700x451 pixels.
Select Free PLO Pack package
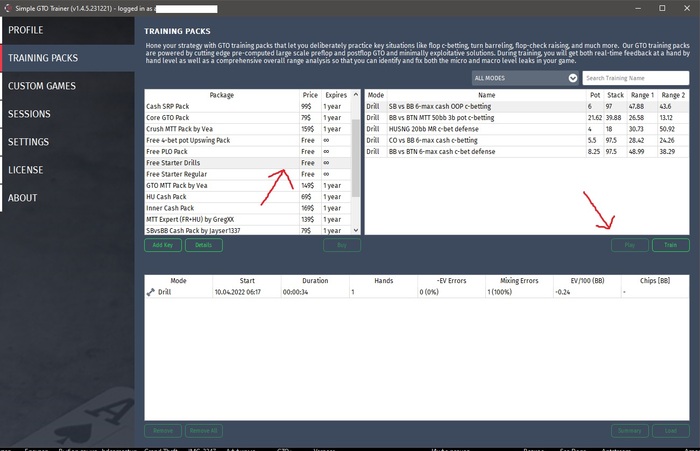click(248, 152)
